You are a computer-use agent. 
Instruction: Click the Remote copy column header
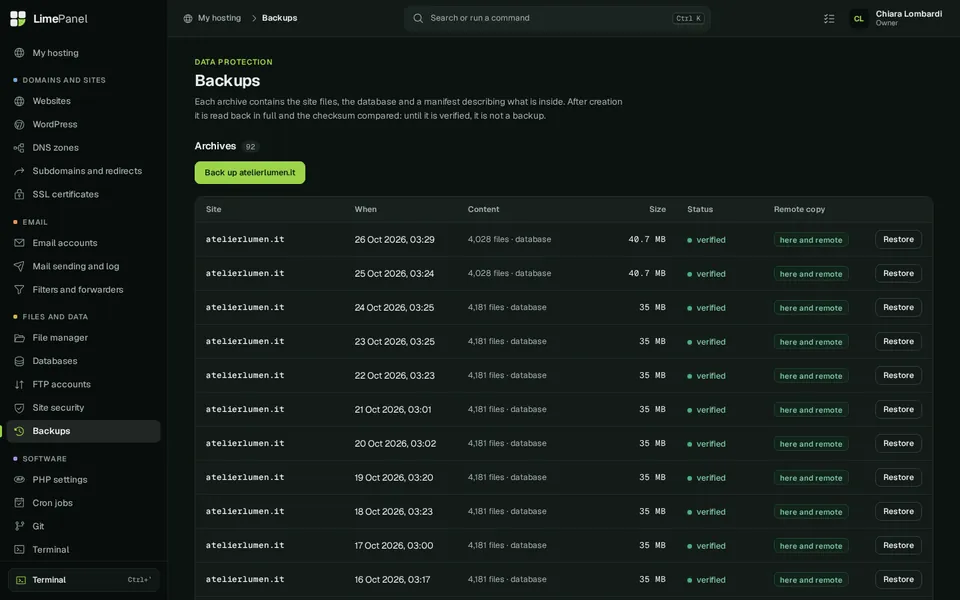coord(799,209)
